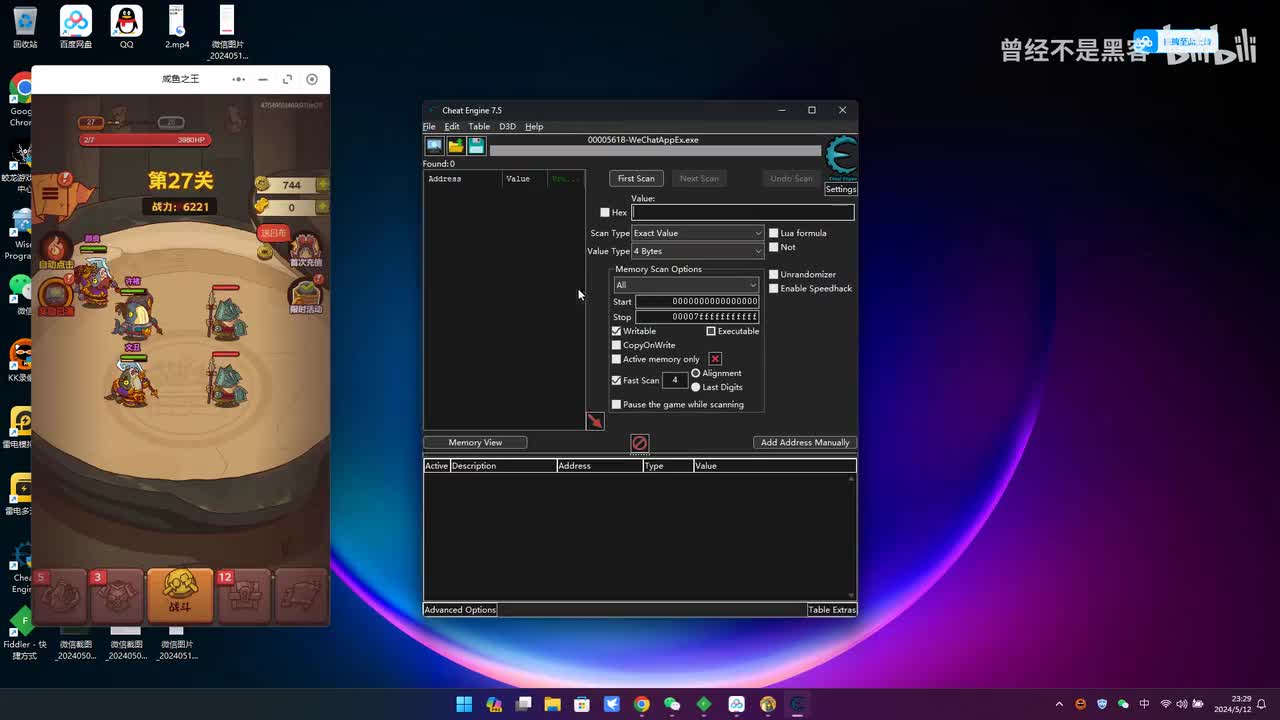Viewport: 1280px width, 720px height.
Task: Click the First Scan button
Action: click(636, 178)
